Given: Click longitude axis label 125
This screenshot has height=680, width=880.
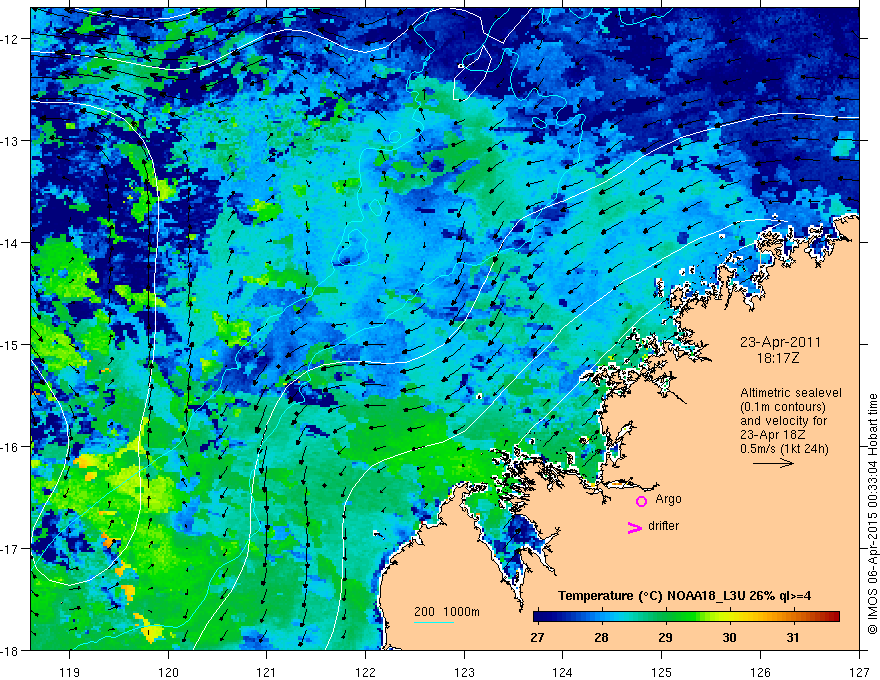Looking at the screenshot, I should (662, 672).
